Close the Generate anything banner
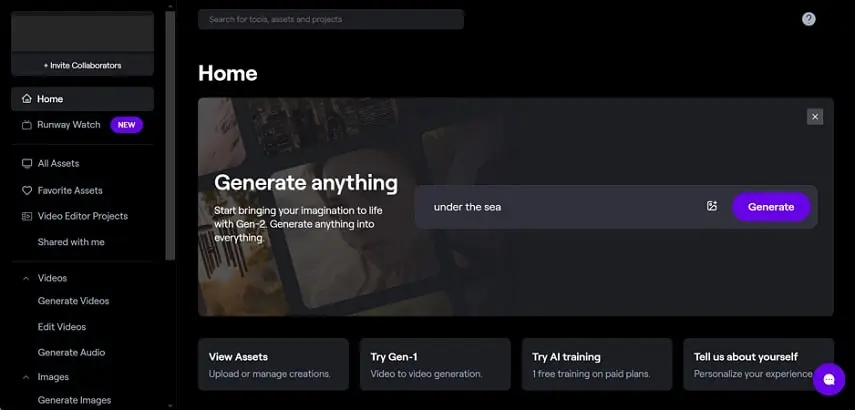The height and width of the screenshot is (410, 855). pyautogui.click(x=815, y=117)
